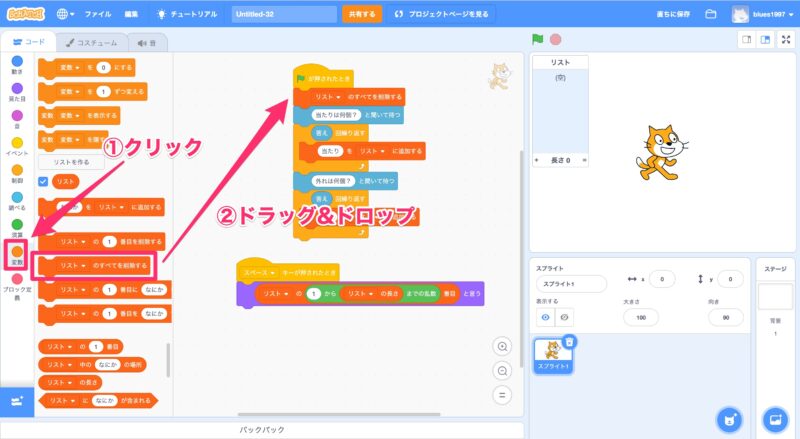Screen dimensions: 800x439
Task: Open the language globe dropdown
Action: coord(66,15)
